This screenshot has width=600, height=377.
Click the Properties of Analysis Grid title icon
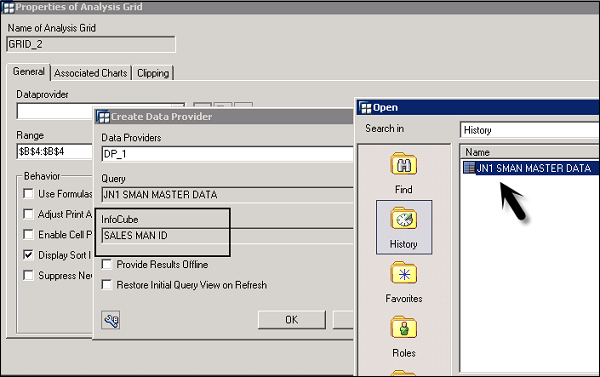[8, 7]
